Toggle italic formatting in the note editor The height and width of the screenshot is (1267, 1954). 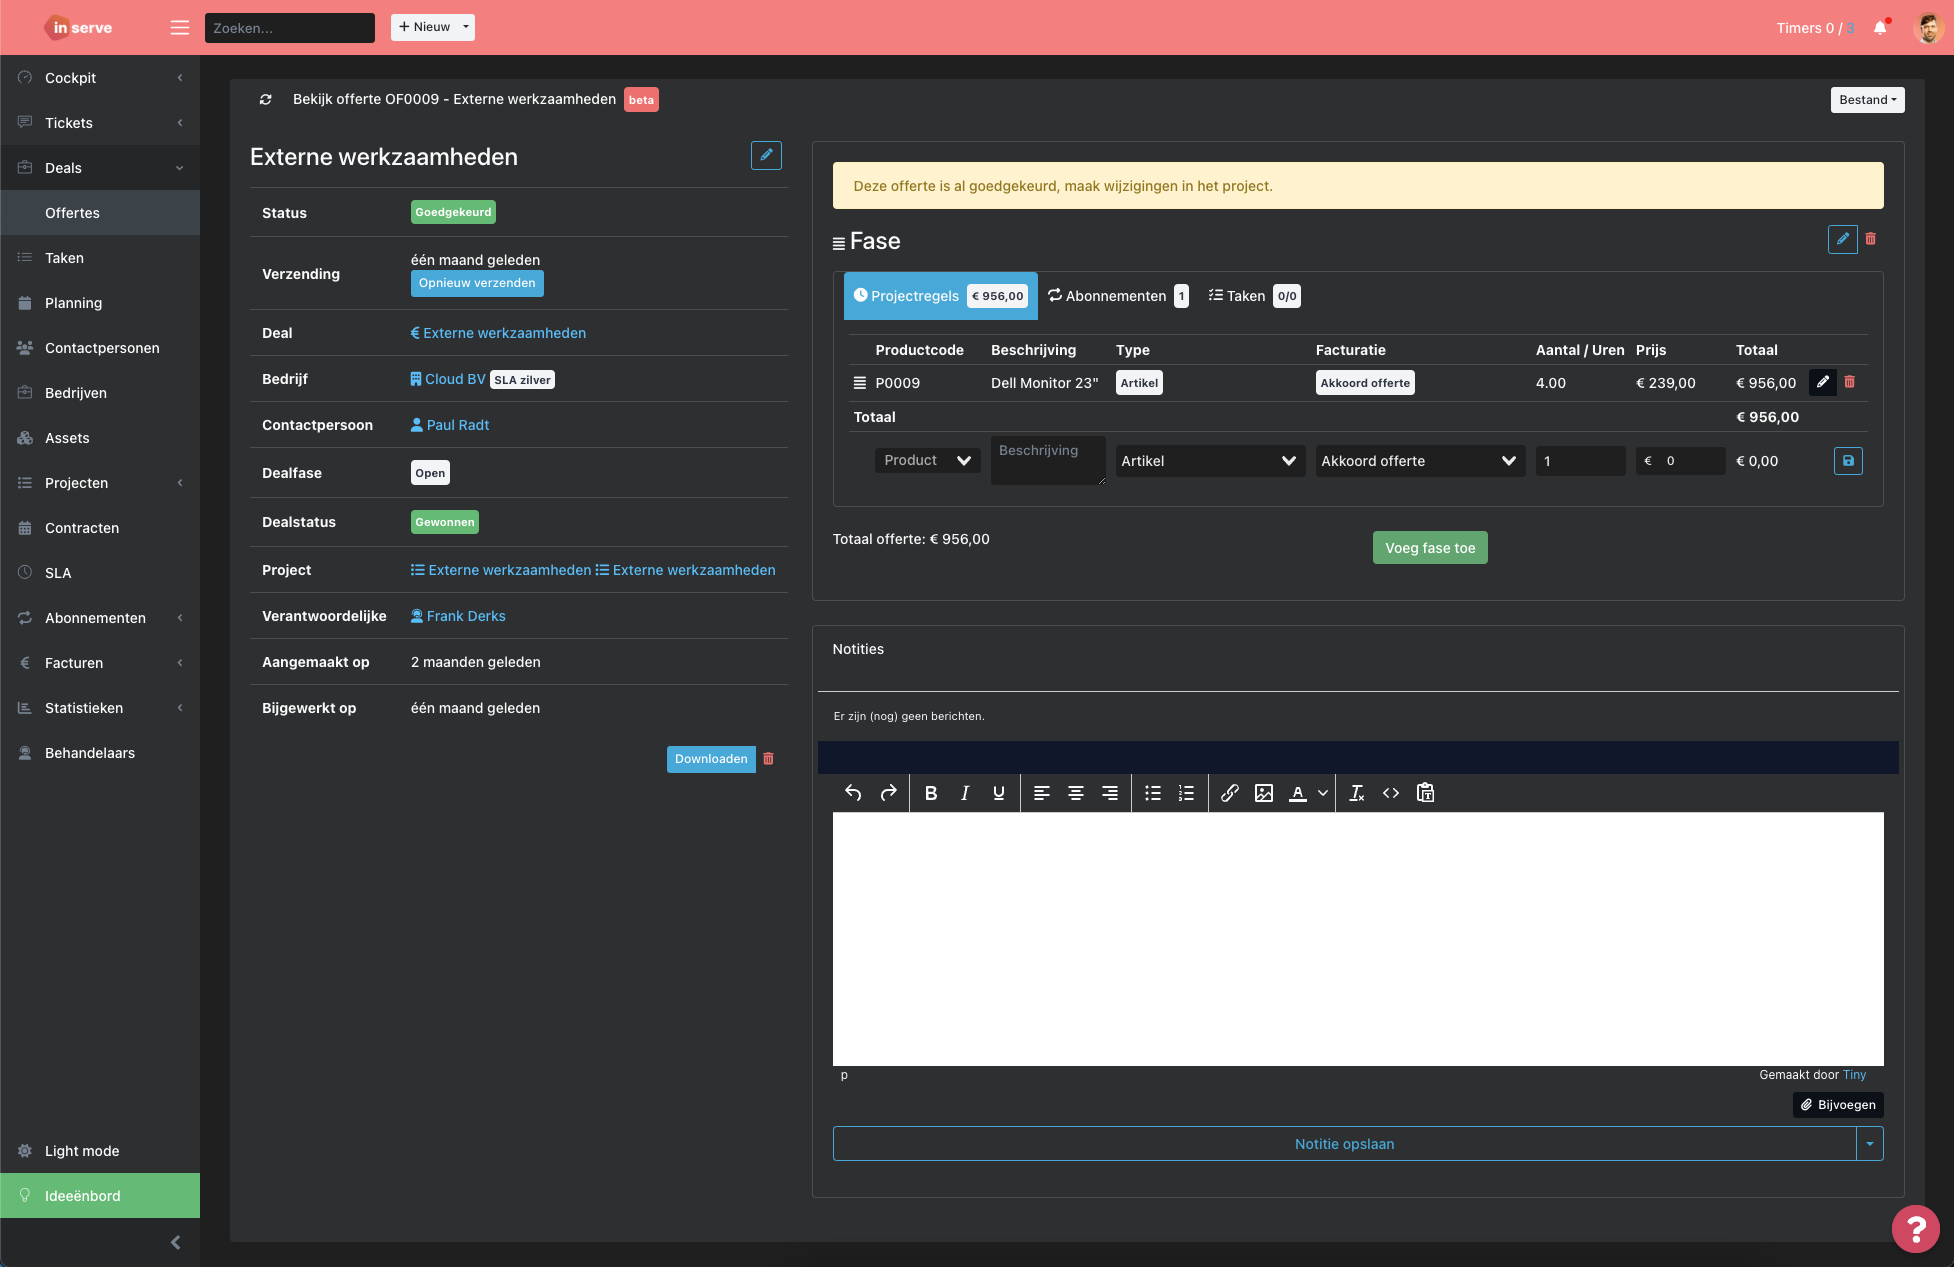coord(964,792)
